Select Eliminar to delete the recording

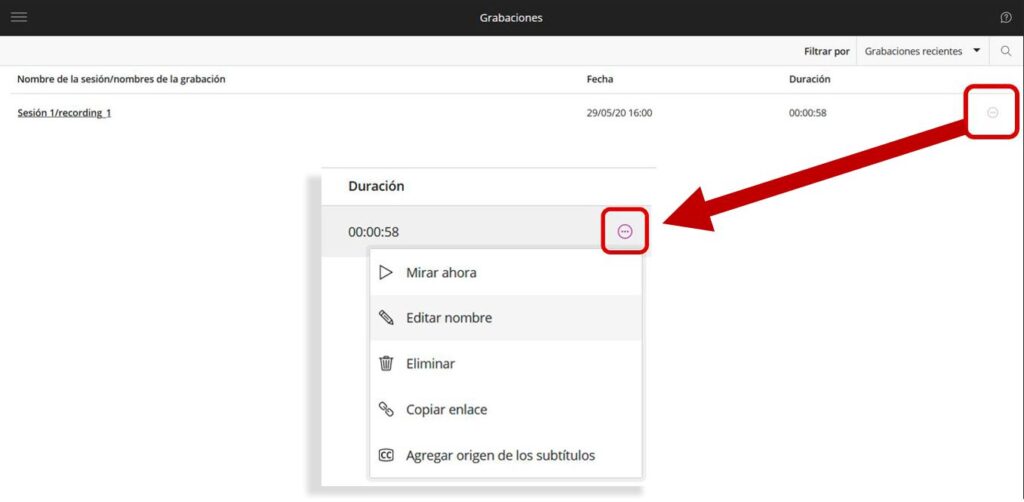pos(430,364)
